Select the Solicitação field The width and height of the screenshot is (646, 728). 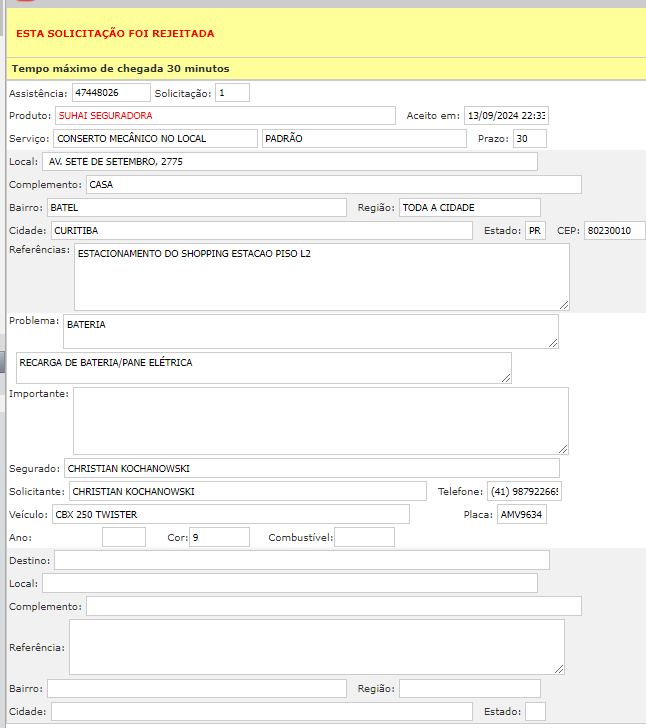coord(231,93)
